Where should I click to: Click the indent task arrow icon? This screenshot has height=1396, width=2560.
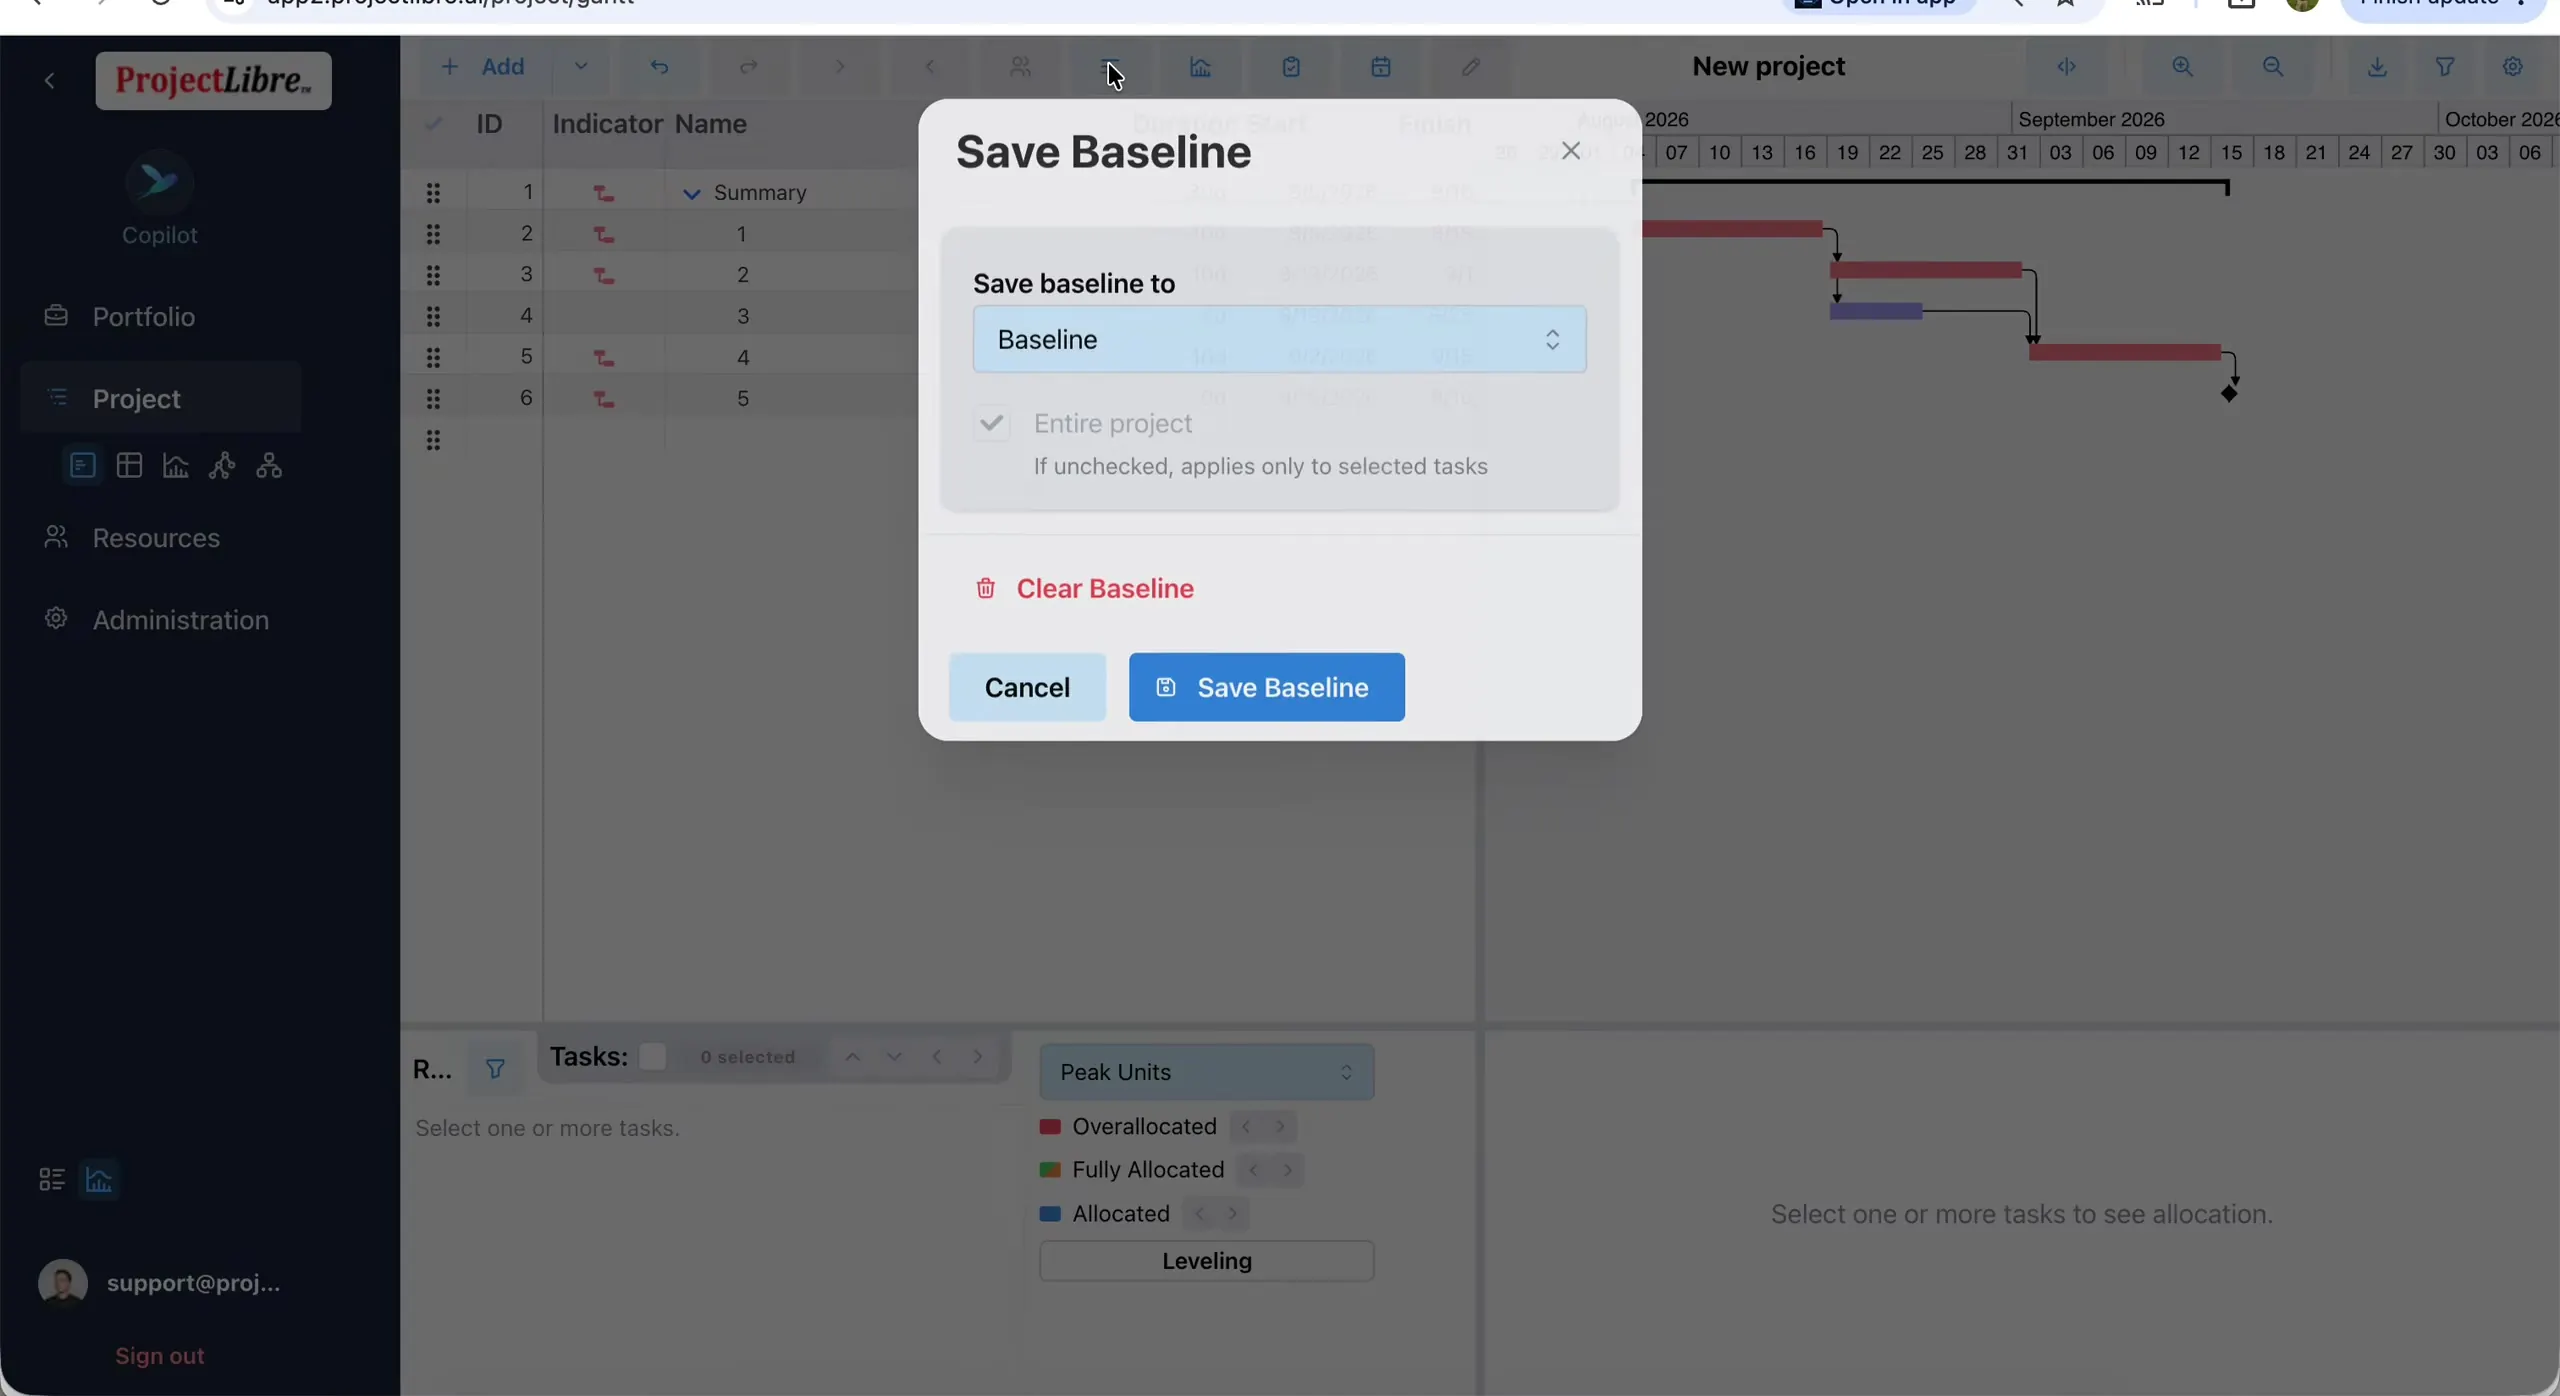pos(839,67)
